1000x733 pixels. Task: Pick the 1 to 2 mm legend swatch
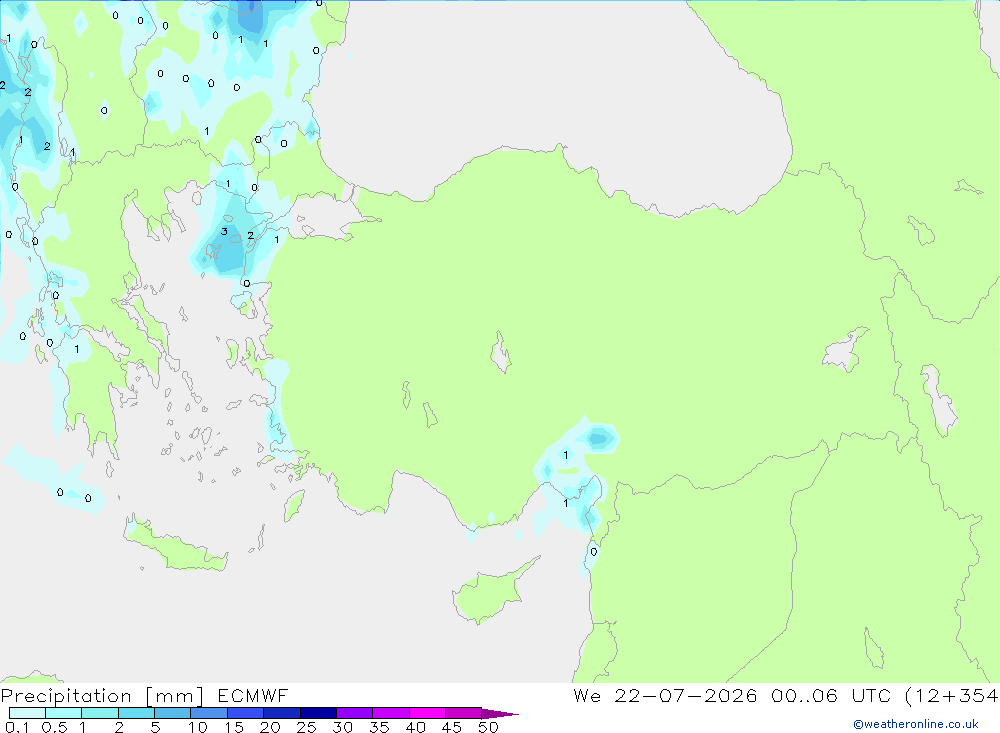99,713
